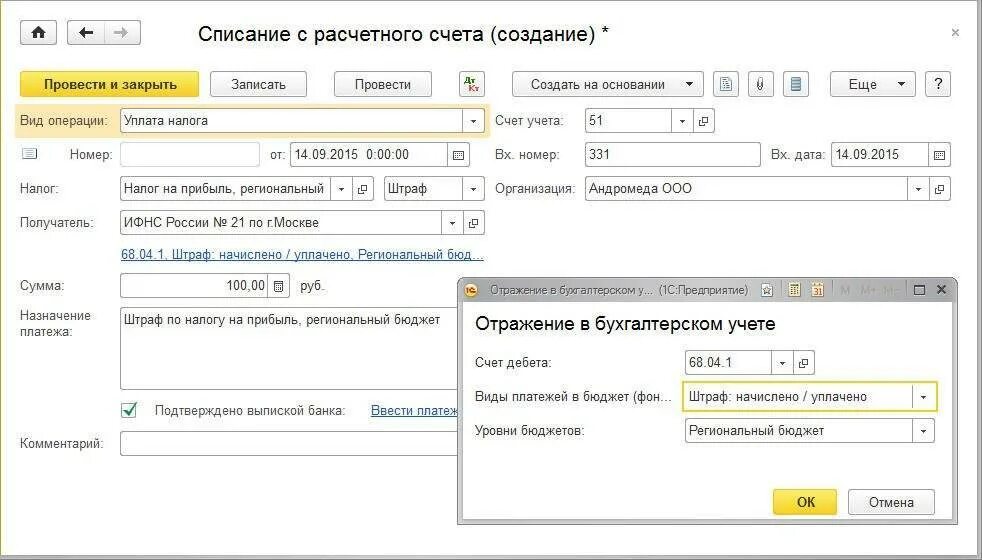Toggle Подтверждено выпиской банка checkbox

tap(129, 410)
